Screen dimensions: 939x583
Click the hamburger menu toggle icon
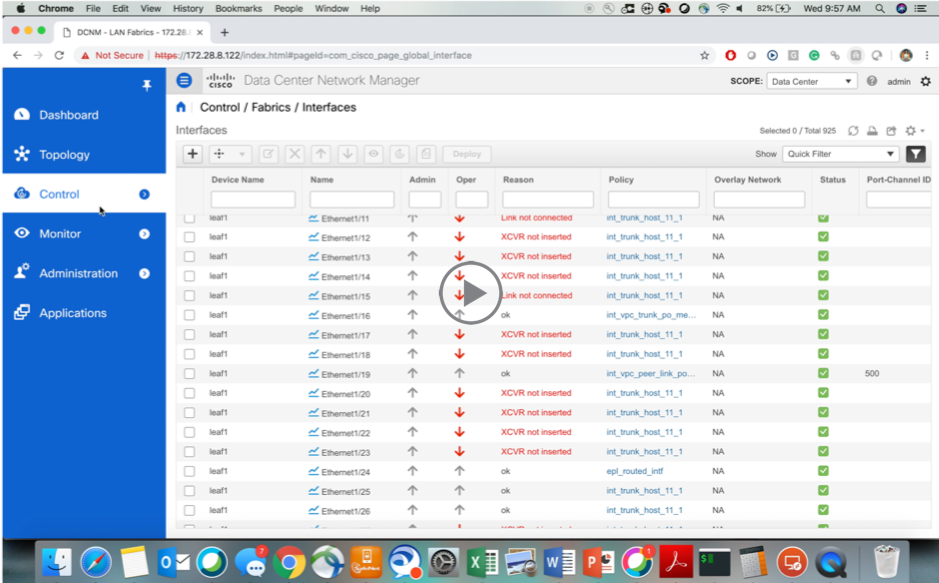point(184,81)
